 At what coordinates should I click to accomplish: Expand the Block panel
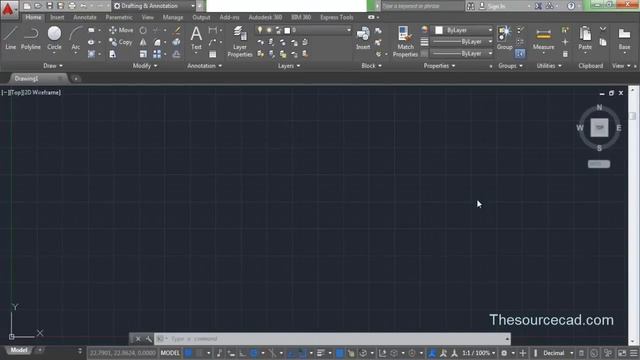click(371, 66)
